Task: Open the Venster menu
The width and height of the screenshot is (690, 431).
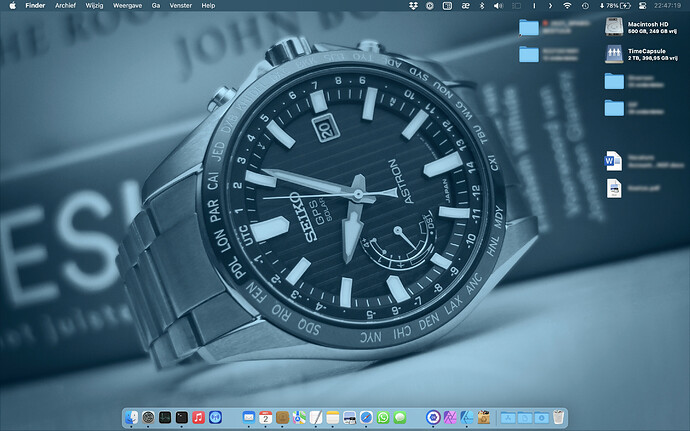Action: click(180, 6)
